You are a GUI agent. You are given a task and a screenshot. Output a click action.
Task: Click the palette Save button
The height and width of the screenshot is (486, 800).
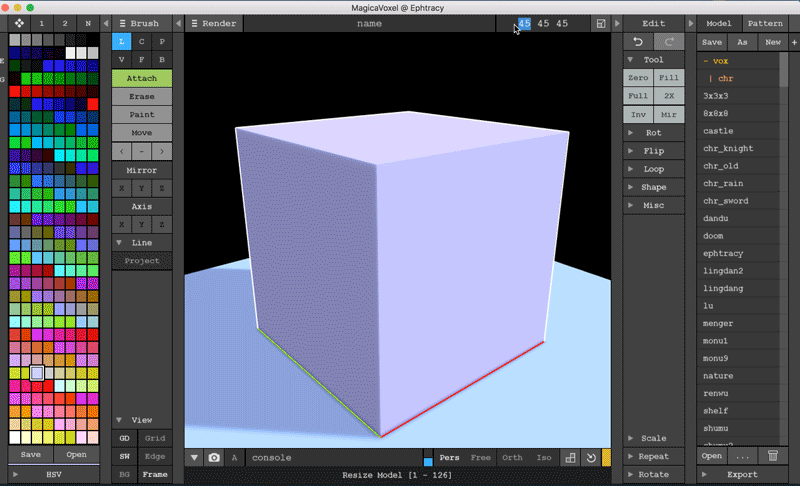pos(31,454)
